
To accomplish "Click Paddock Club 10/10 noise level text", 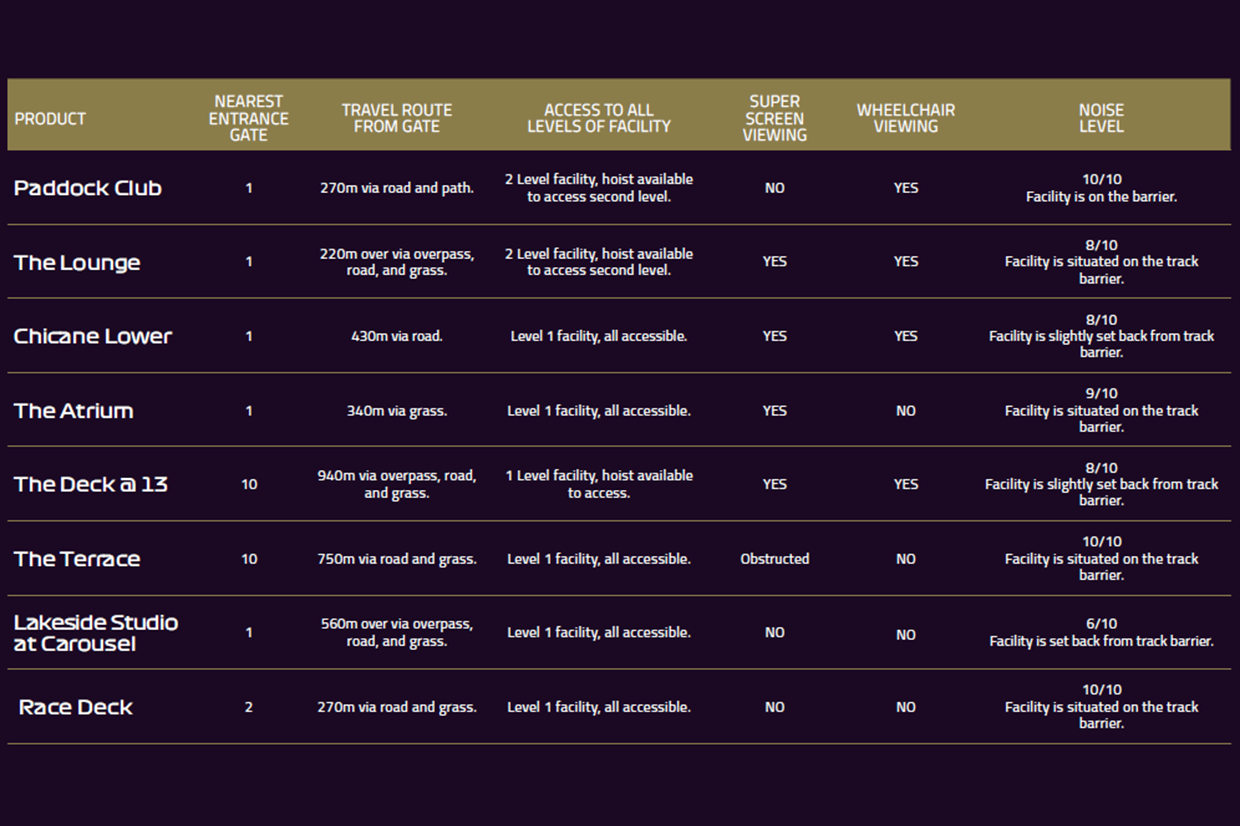I will pos(1102,180).
